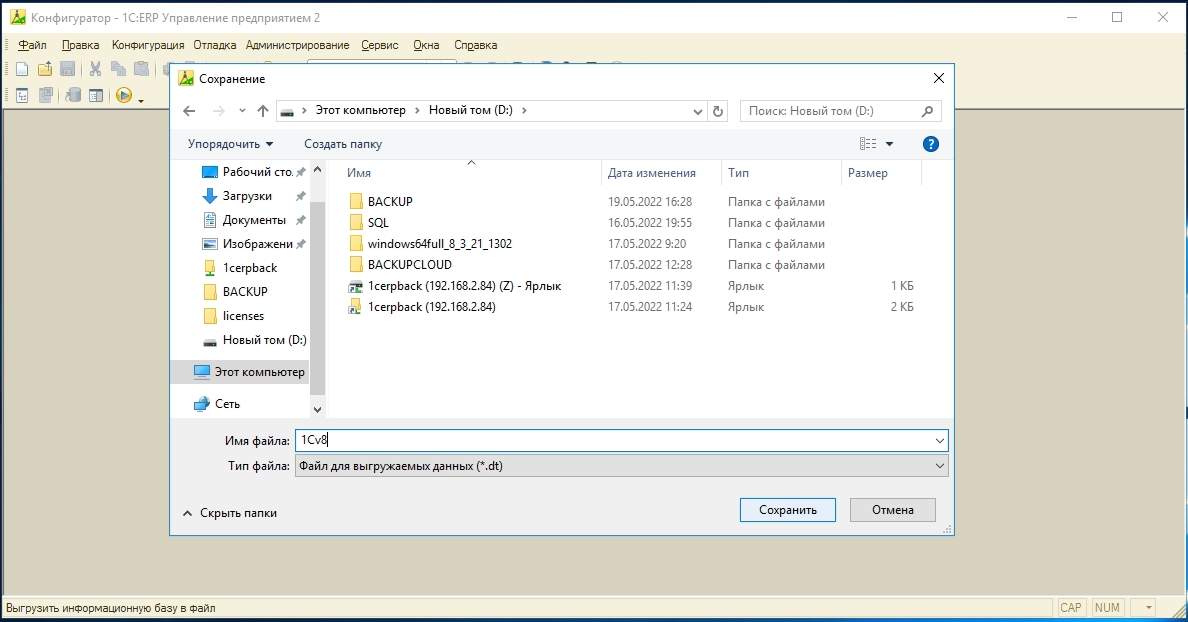Open the Файл menu
This screenshot has width=1188, height=622.
pos(33,45)
